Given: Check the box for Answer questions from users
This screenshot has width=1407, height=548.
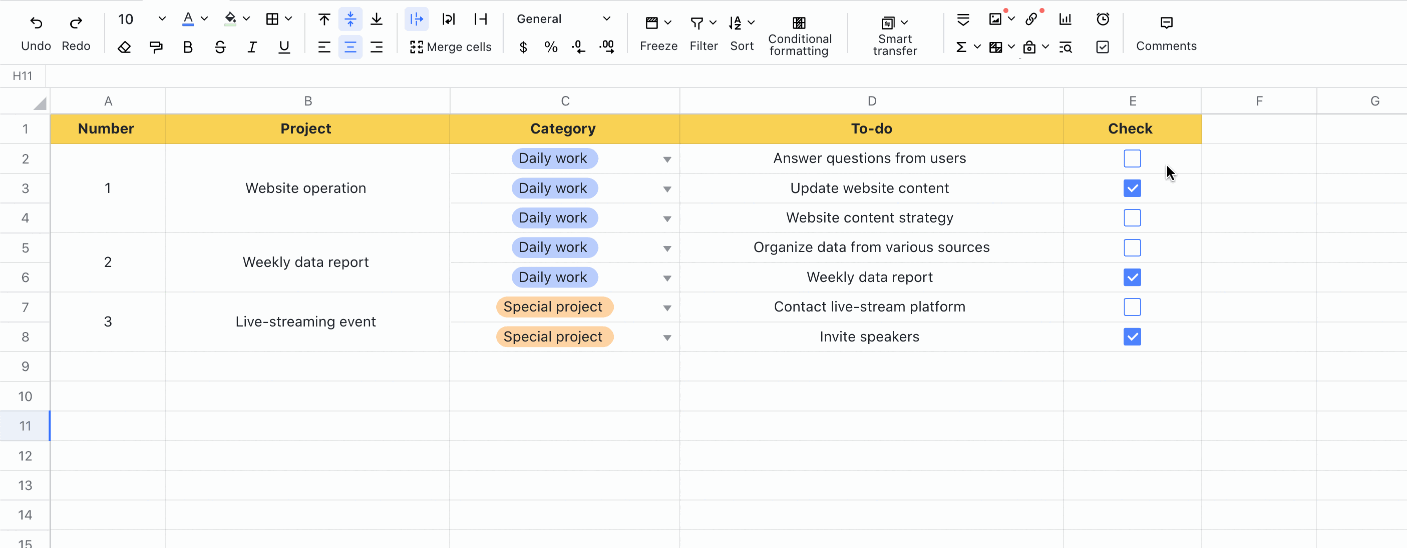Looking at the screenshot, I should pos(1132,158).
